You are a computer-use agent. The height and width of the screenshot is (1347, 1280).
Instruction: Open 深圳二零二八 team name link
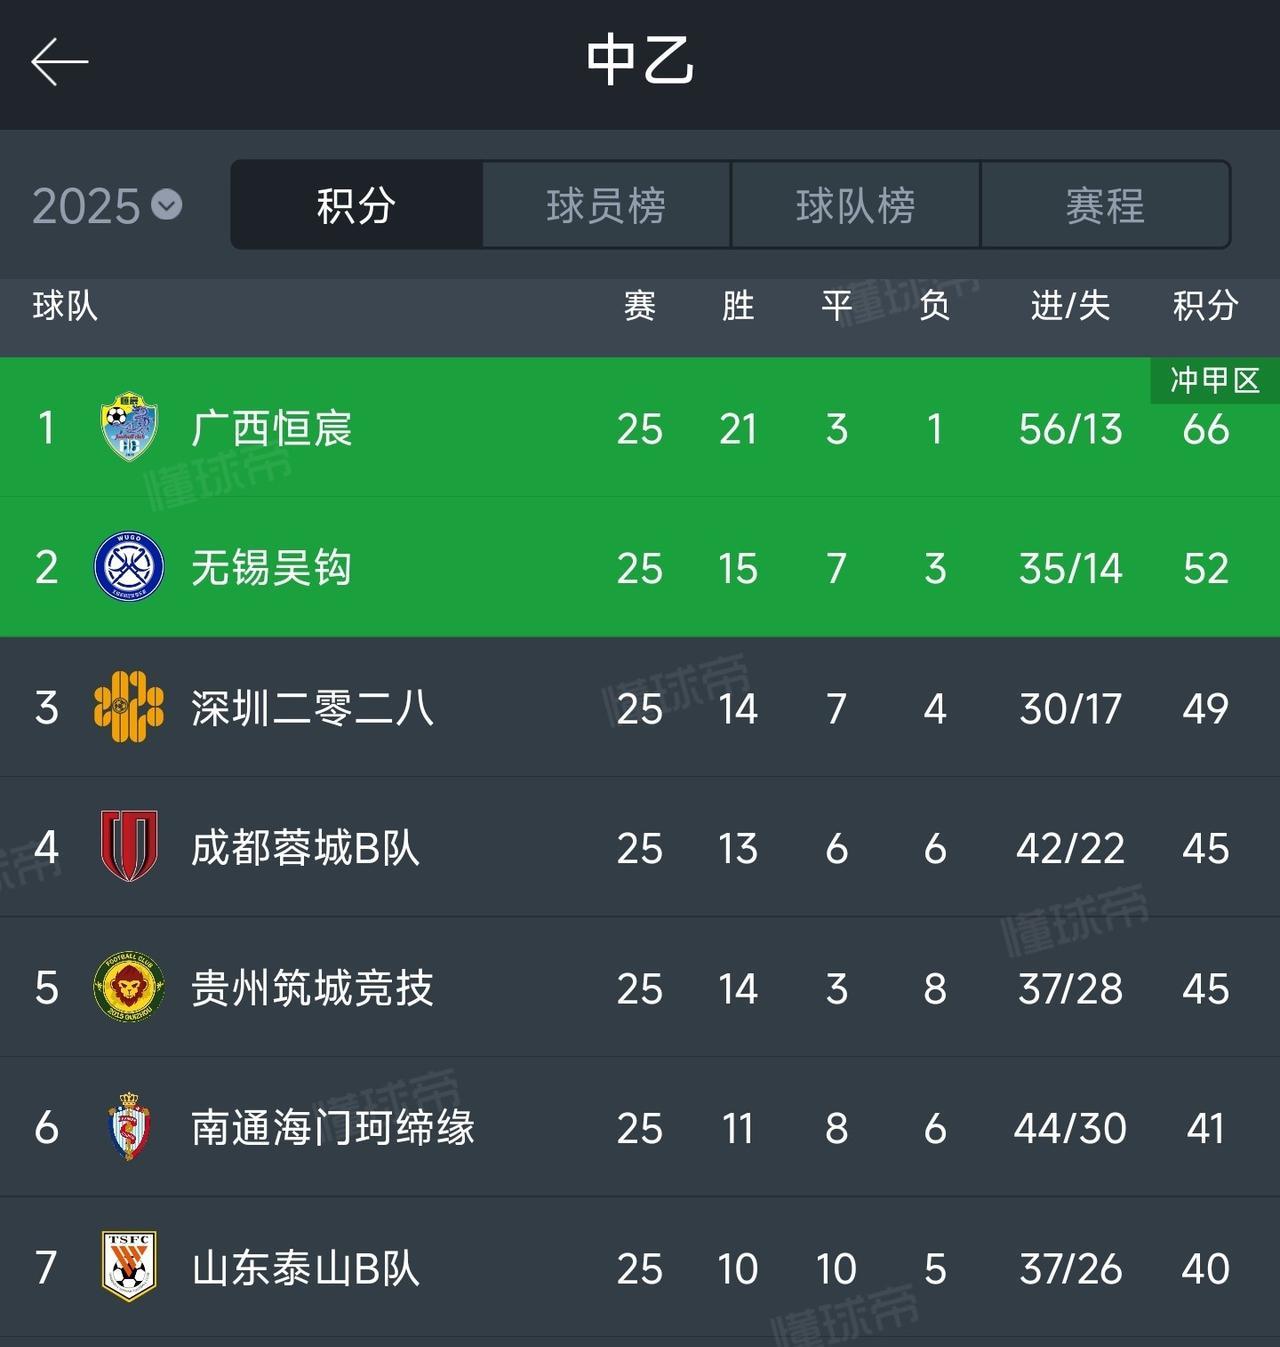click(312, 708)
